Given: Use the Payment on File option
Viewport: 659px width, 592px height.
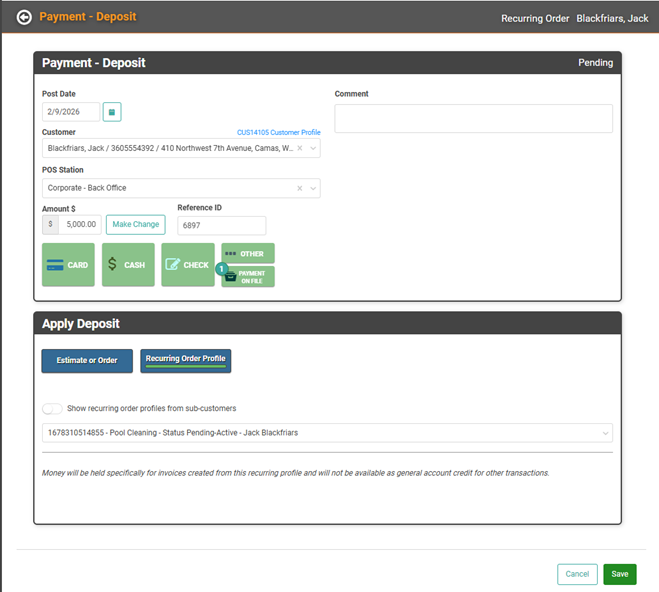Looking at the screenshot, I should pyautogui.click(x=248, y=277).
